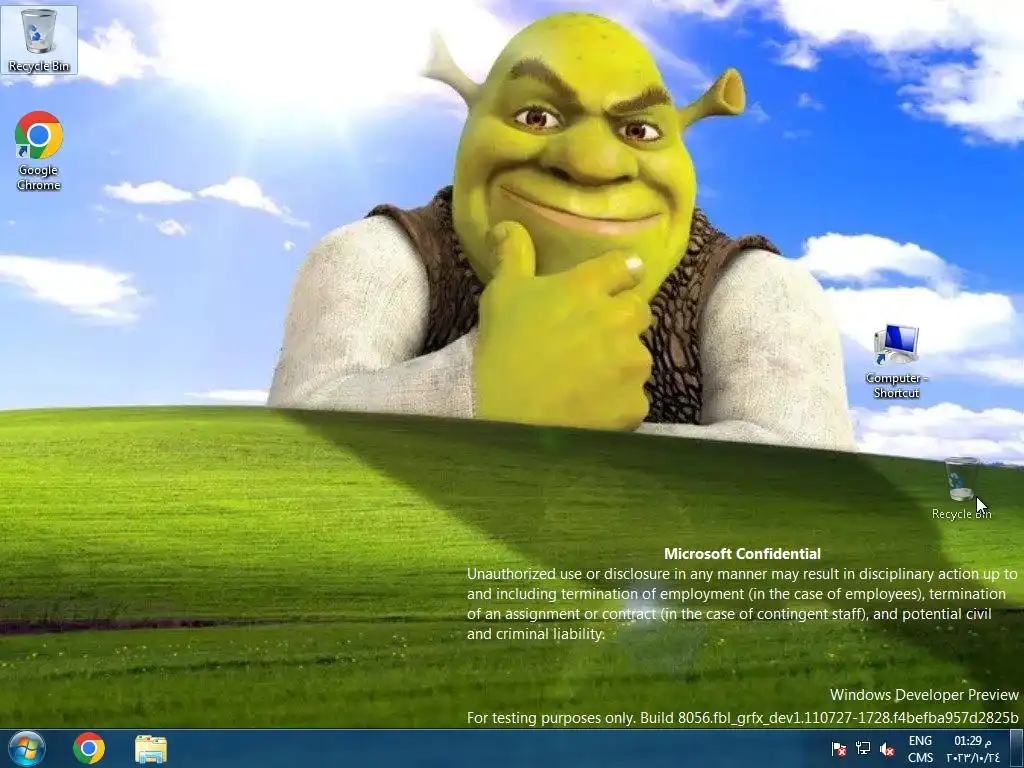Open File Explorer from the taskbar
The height and width of the screenshot is (768, 1024).
(151, 749)
